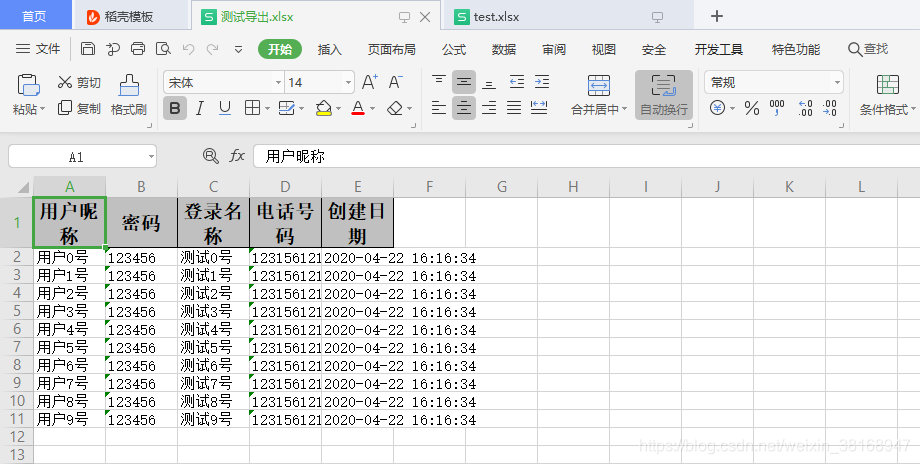The image size is (920, 464).
Task: Switch to the 审阅 Review tab
Action: 553,49
